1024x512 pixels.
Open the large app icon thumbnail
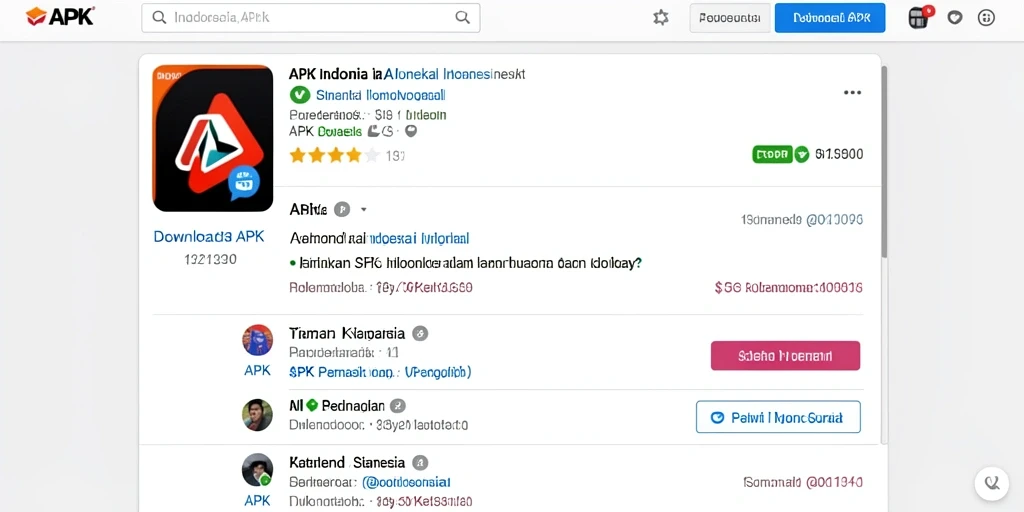coord(212,138)
